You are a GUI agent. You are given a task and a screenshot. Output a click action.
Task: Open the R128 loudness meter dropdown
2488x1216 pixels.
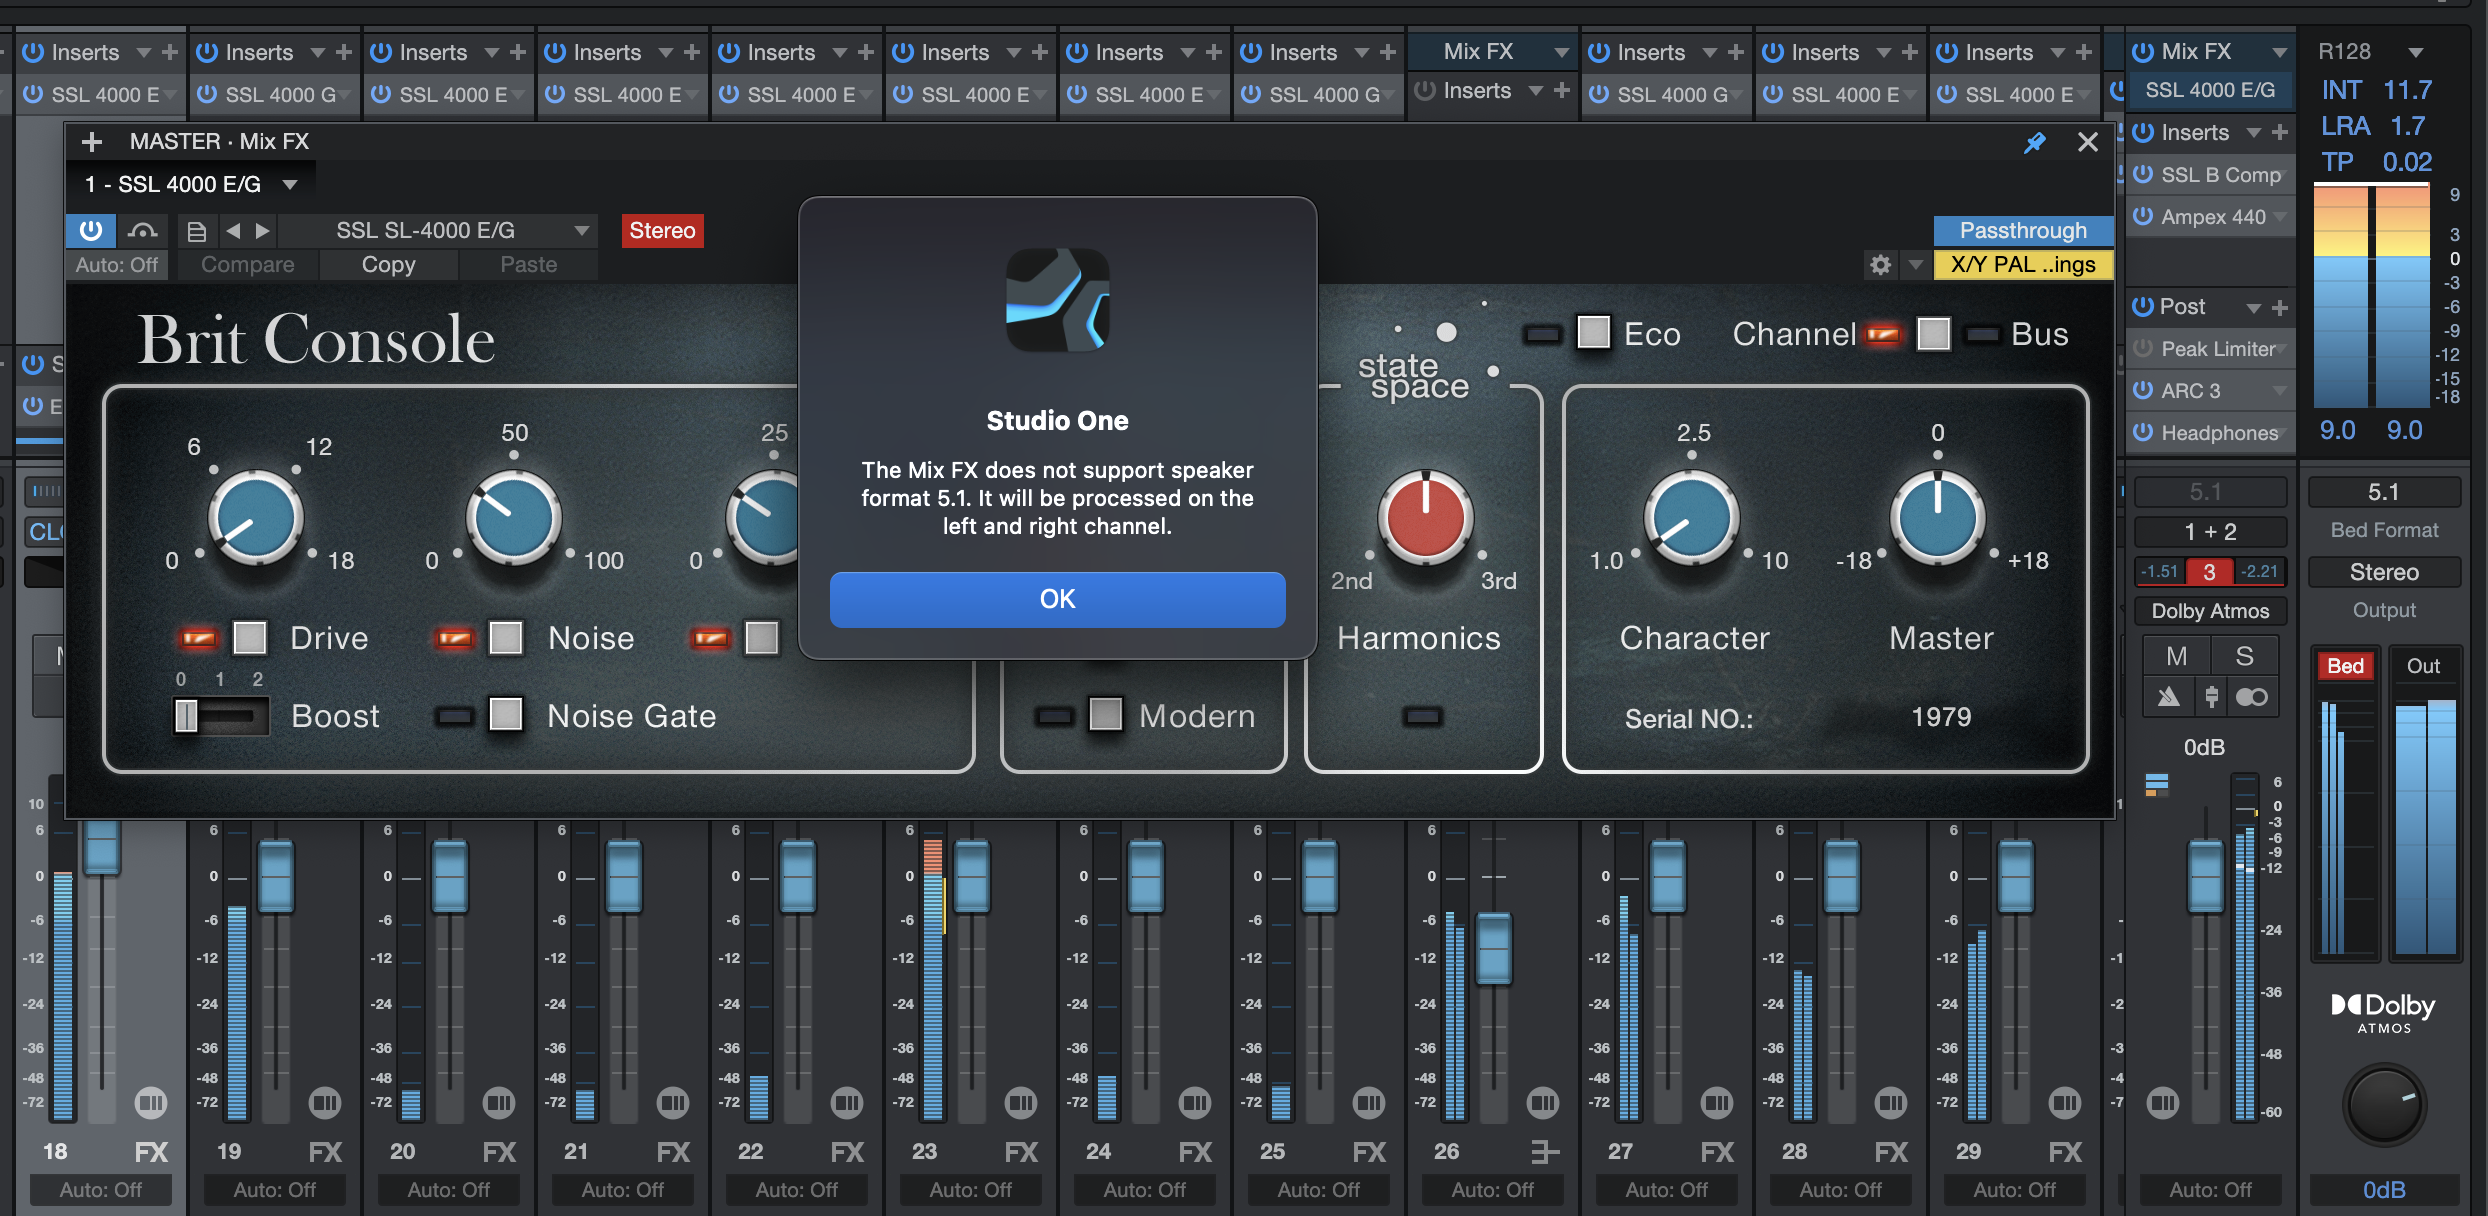tap(2415, 52)
